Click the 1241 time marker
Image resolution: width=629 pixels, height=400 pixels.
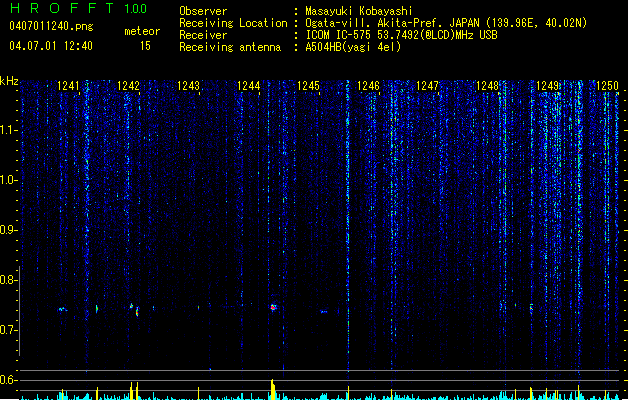click(x=68, y=86)
